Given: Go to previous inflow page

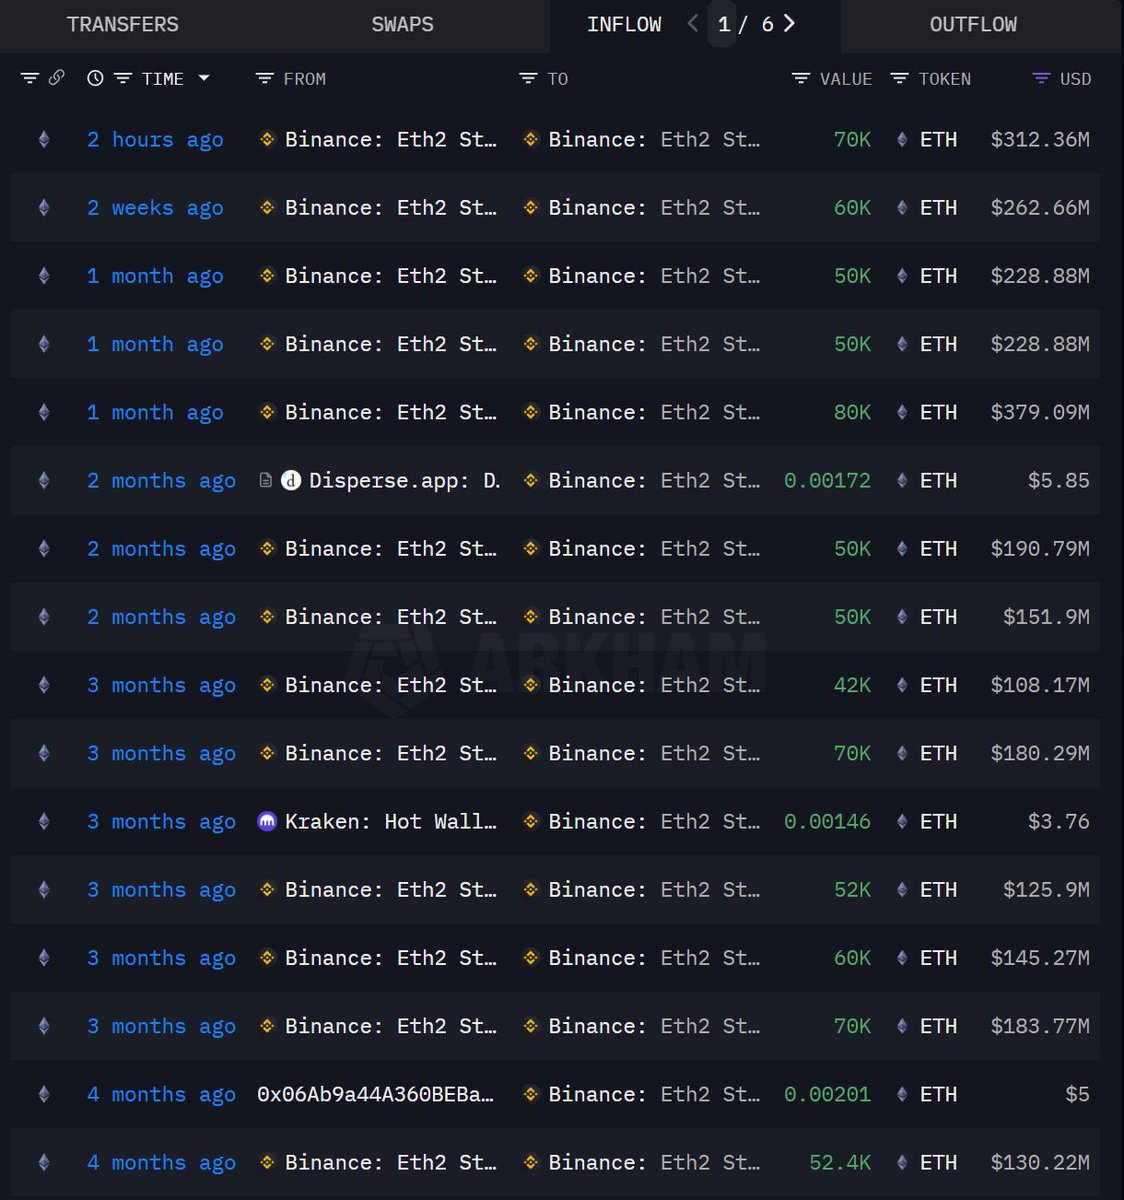Looking at the screenshot, I should (x=692, y=23).
